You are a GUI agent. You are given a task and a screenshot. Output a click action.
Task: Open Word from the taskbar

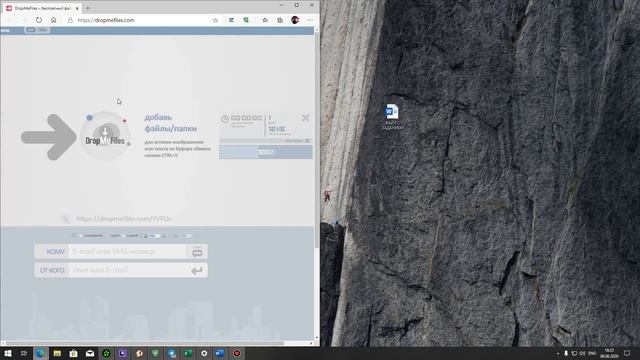pyautogui.click(x=220, y=353)
